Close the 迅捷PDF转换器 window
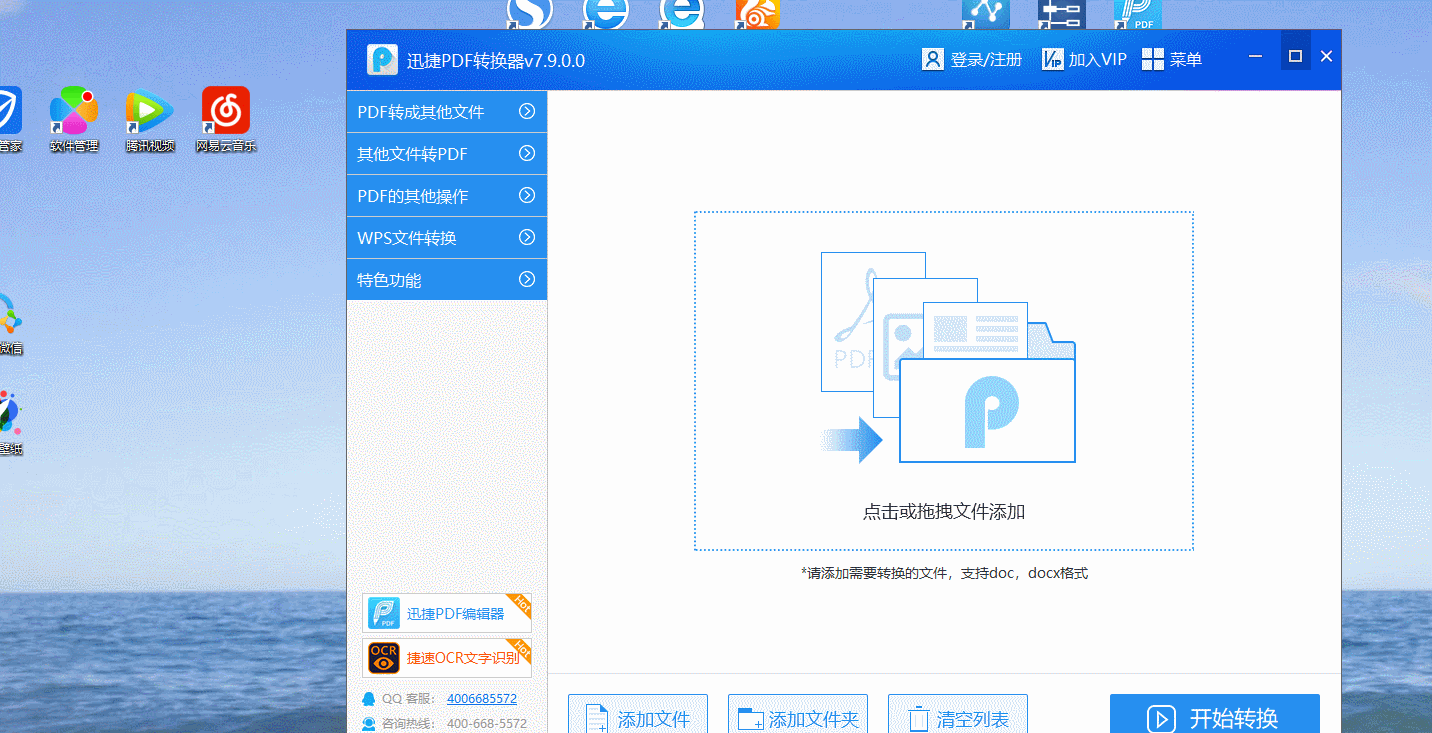This screenshot has height=733, width=1432. point(1327,56)
